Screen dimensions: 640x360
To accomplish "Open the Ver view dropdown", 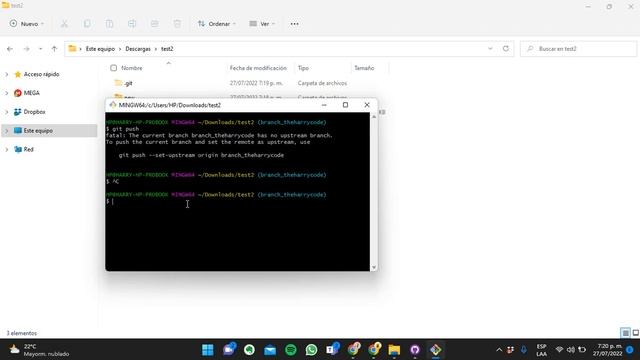I will (262, 24).
